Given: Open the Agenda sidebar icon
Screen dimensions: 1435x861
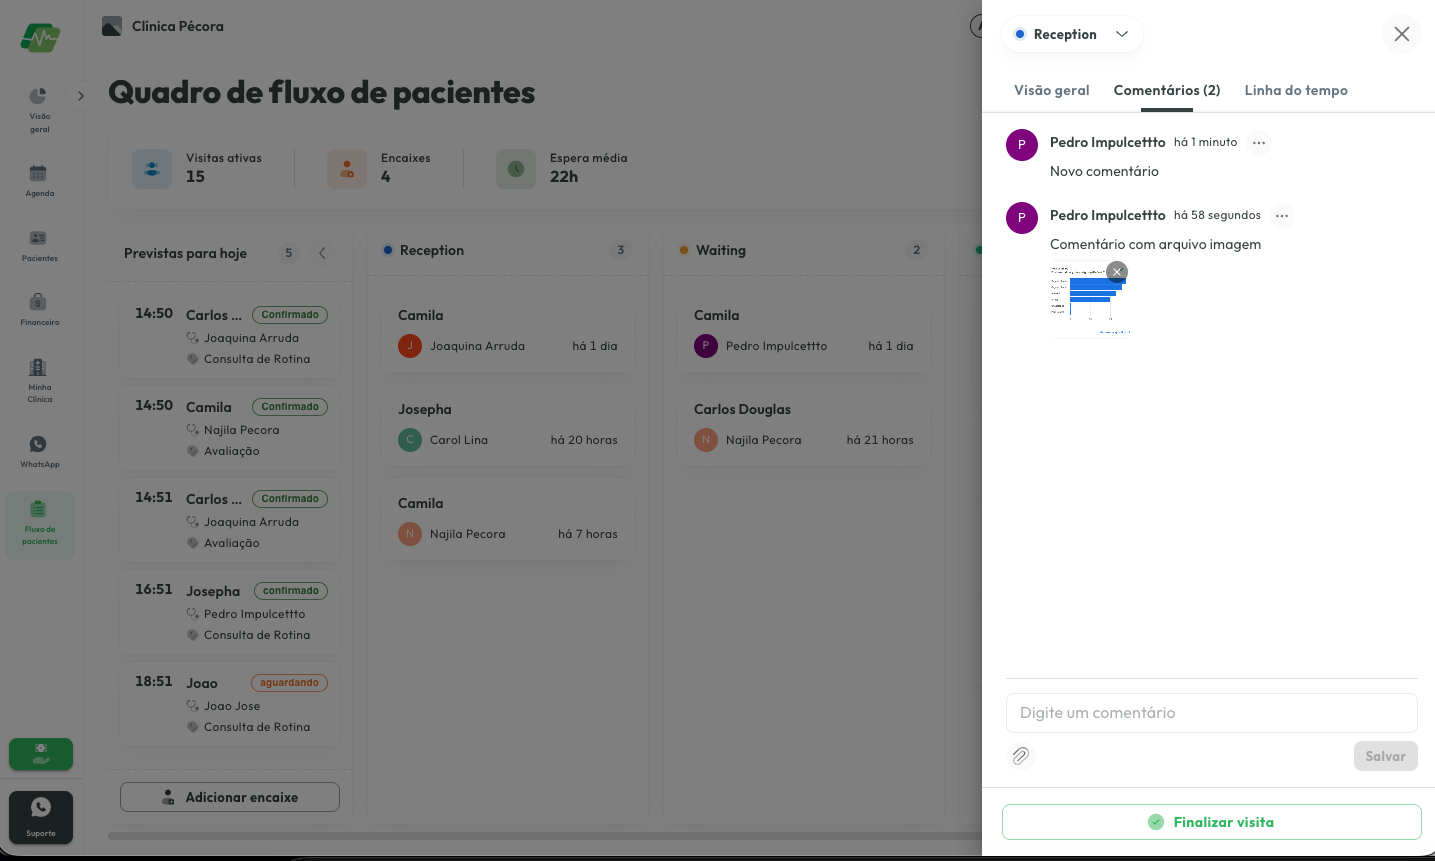Looking at the screenshot, I should pos(39,180).
